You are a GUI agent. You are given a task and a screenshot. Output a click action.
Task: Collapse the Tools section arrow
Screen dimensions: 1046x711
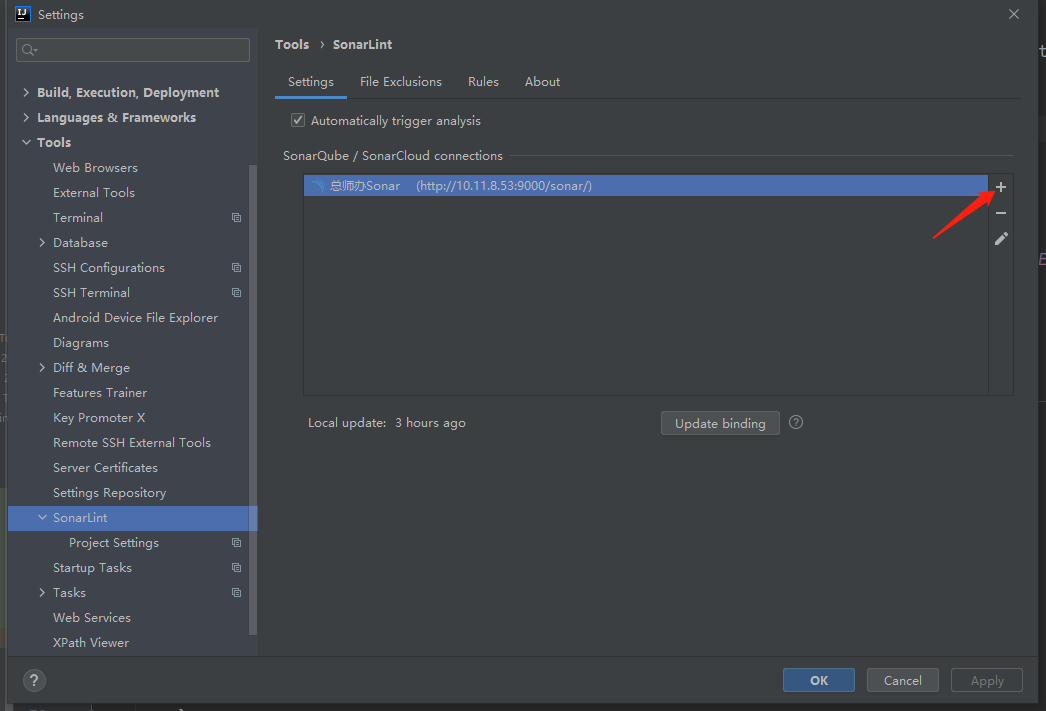[x=26, y=142]
